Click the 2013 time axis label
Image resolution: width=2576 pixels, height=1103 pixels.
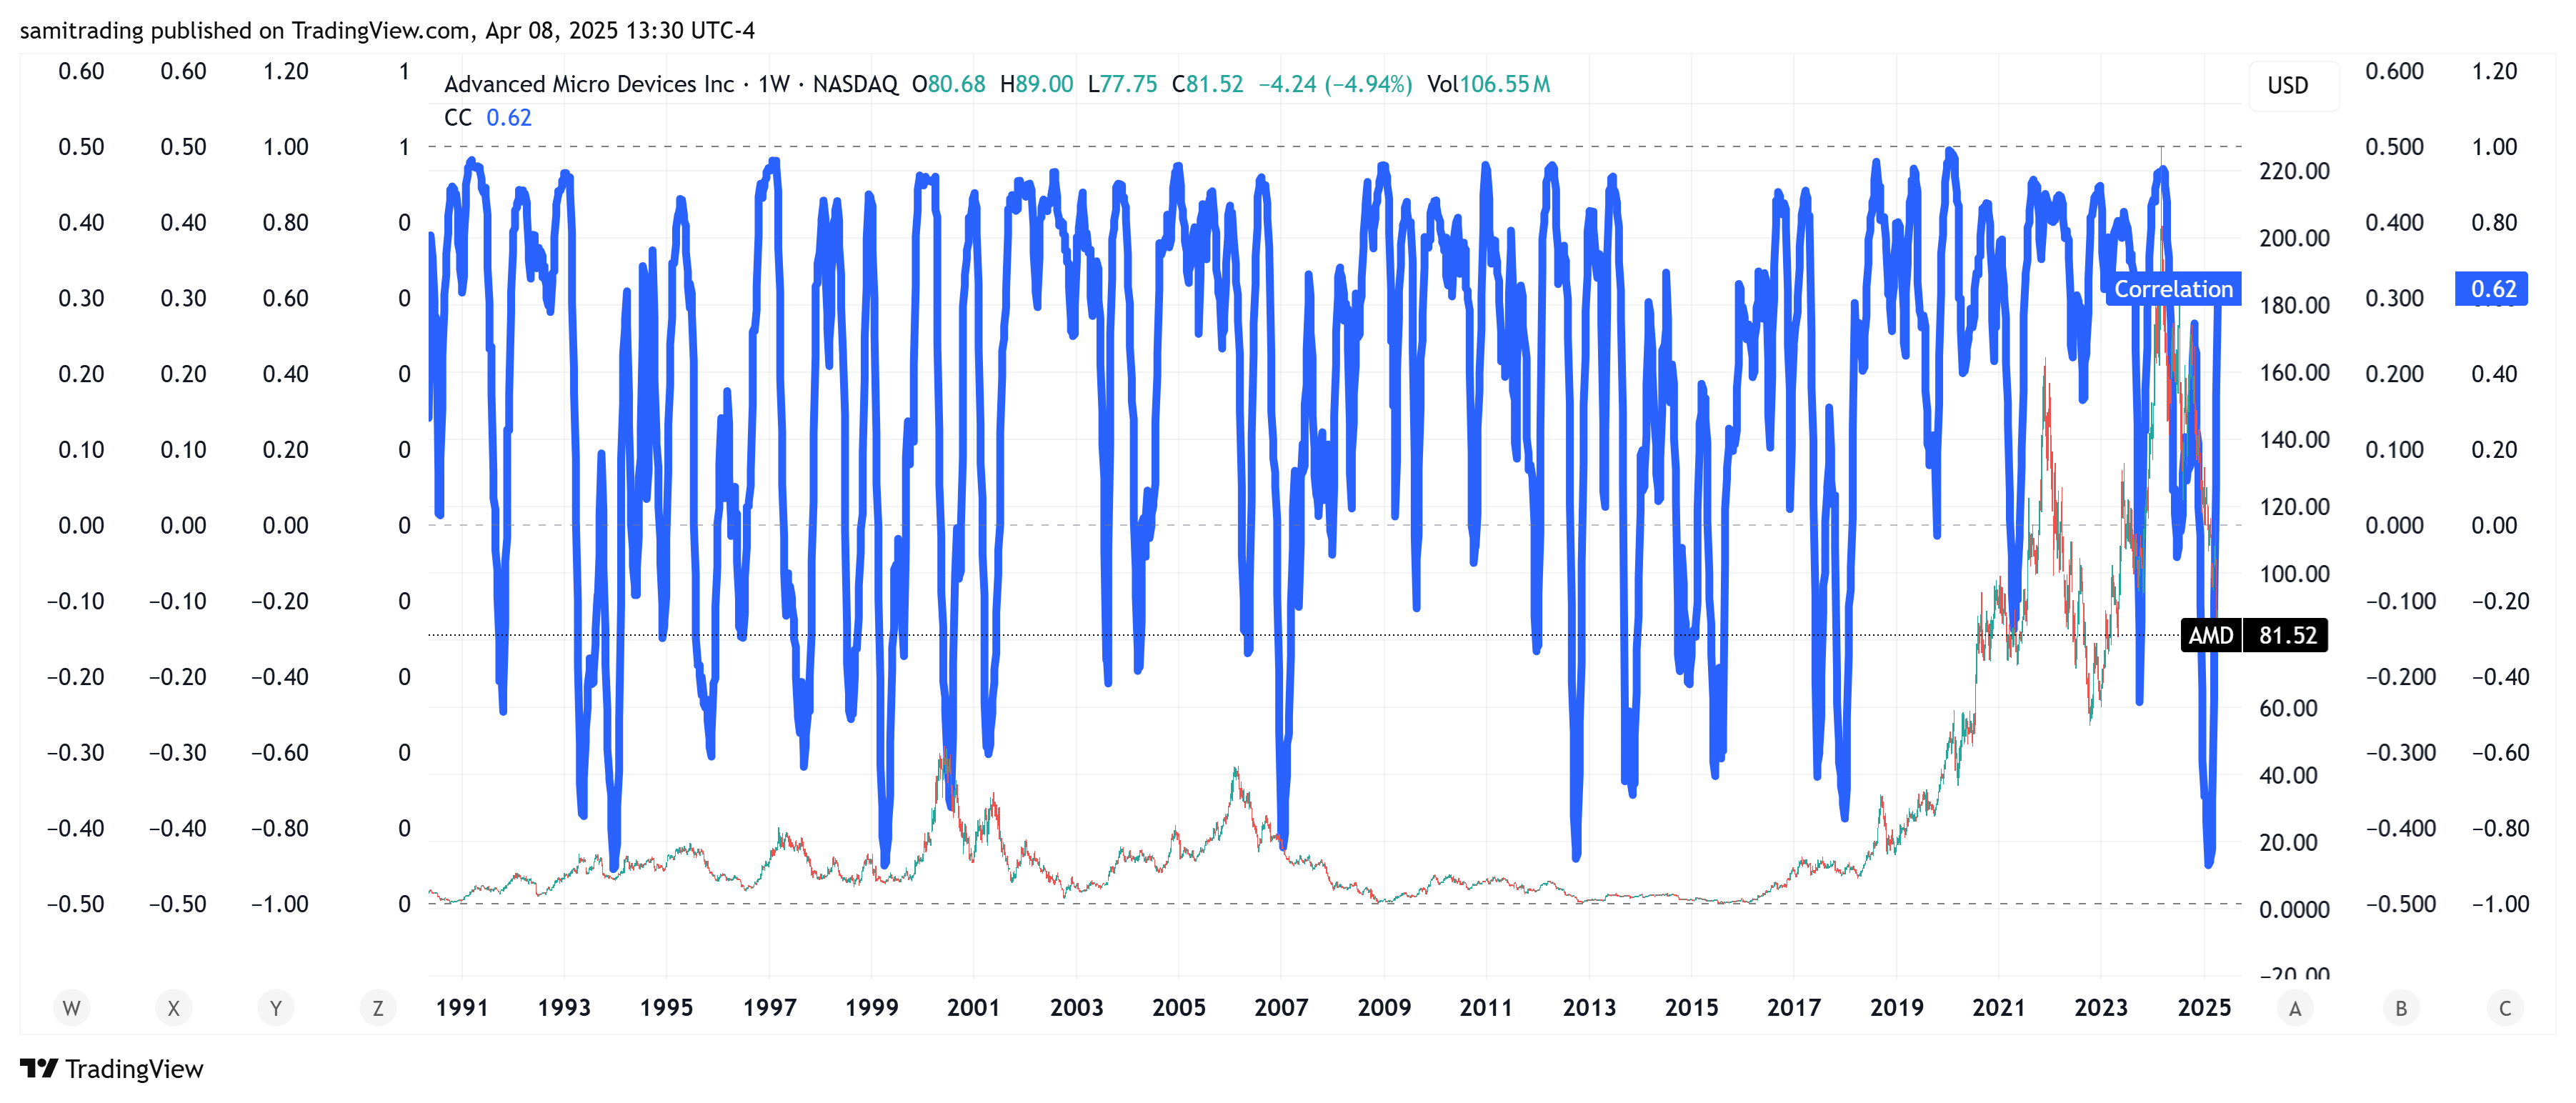pyautogui.click(x=1589, y=1008)
